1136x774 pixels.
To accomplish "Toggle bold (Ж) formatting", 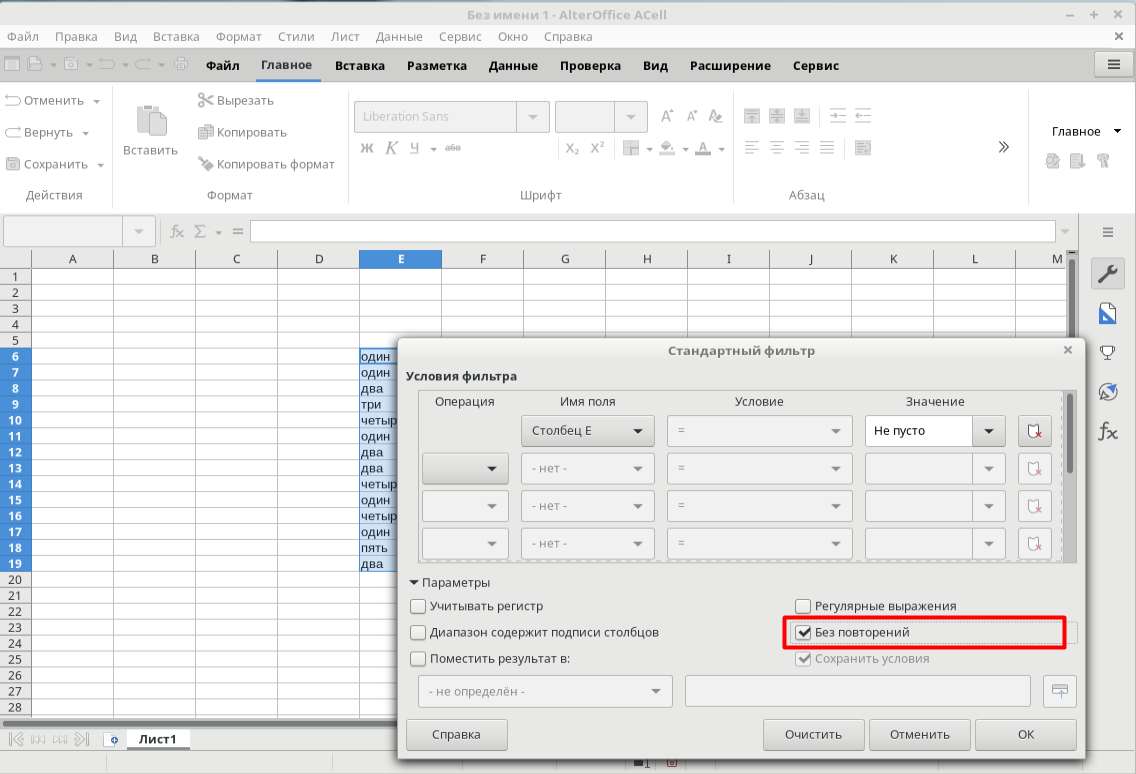I will [367, 148].
